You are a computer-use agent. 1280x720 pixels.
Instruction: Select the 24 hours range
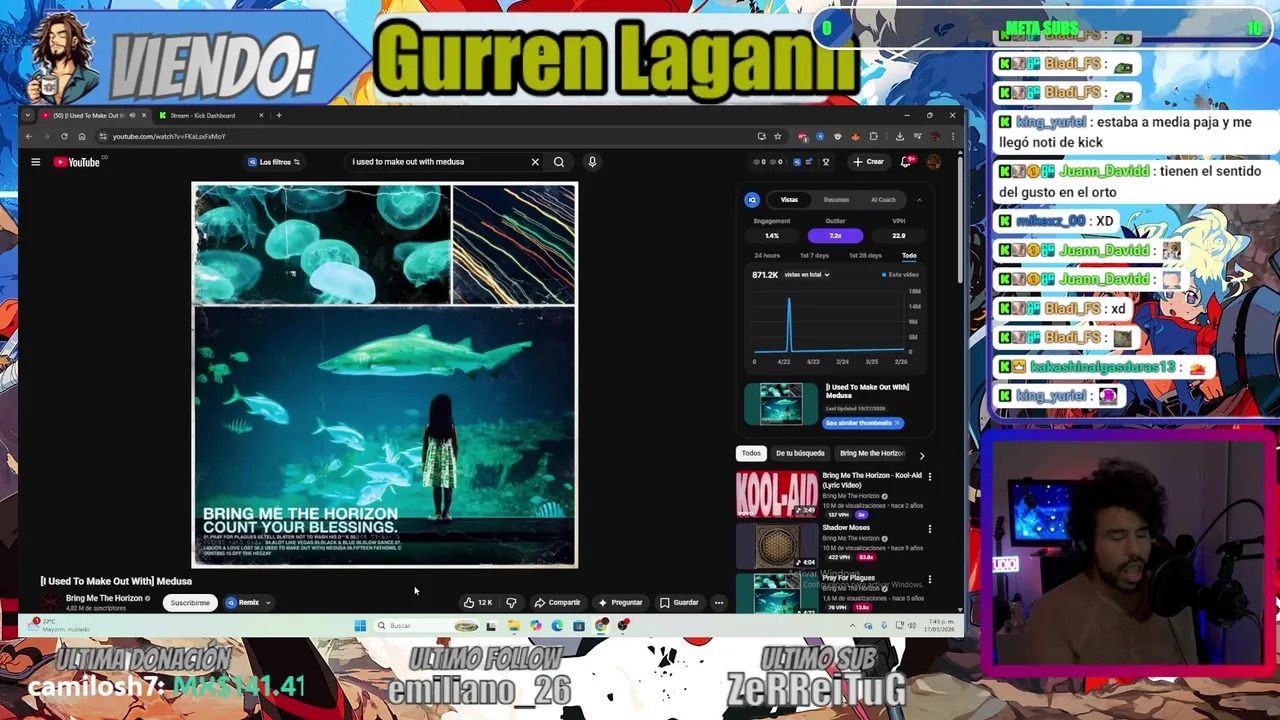767,256
